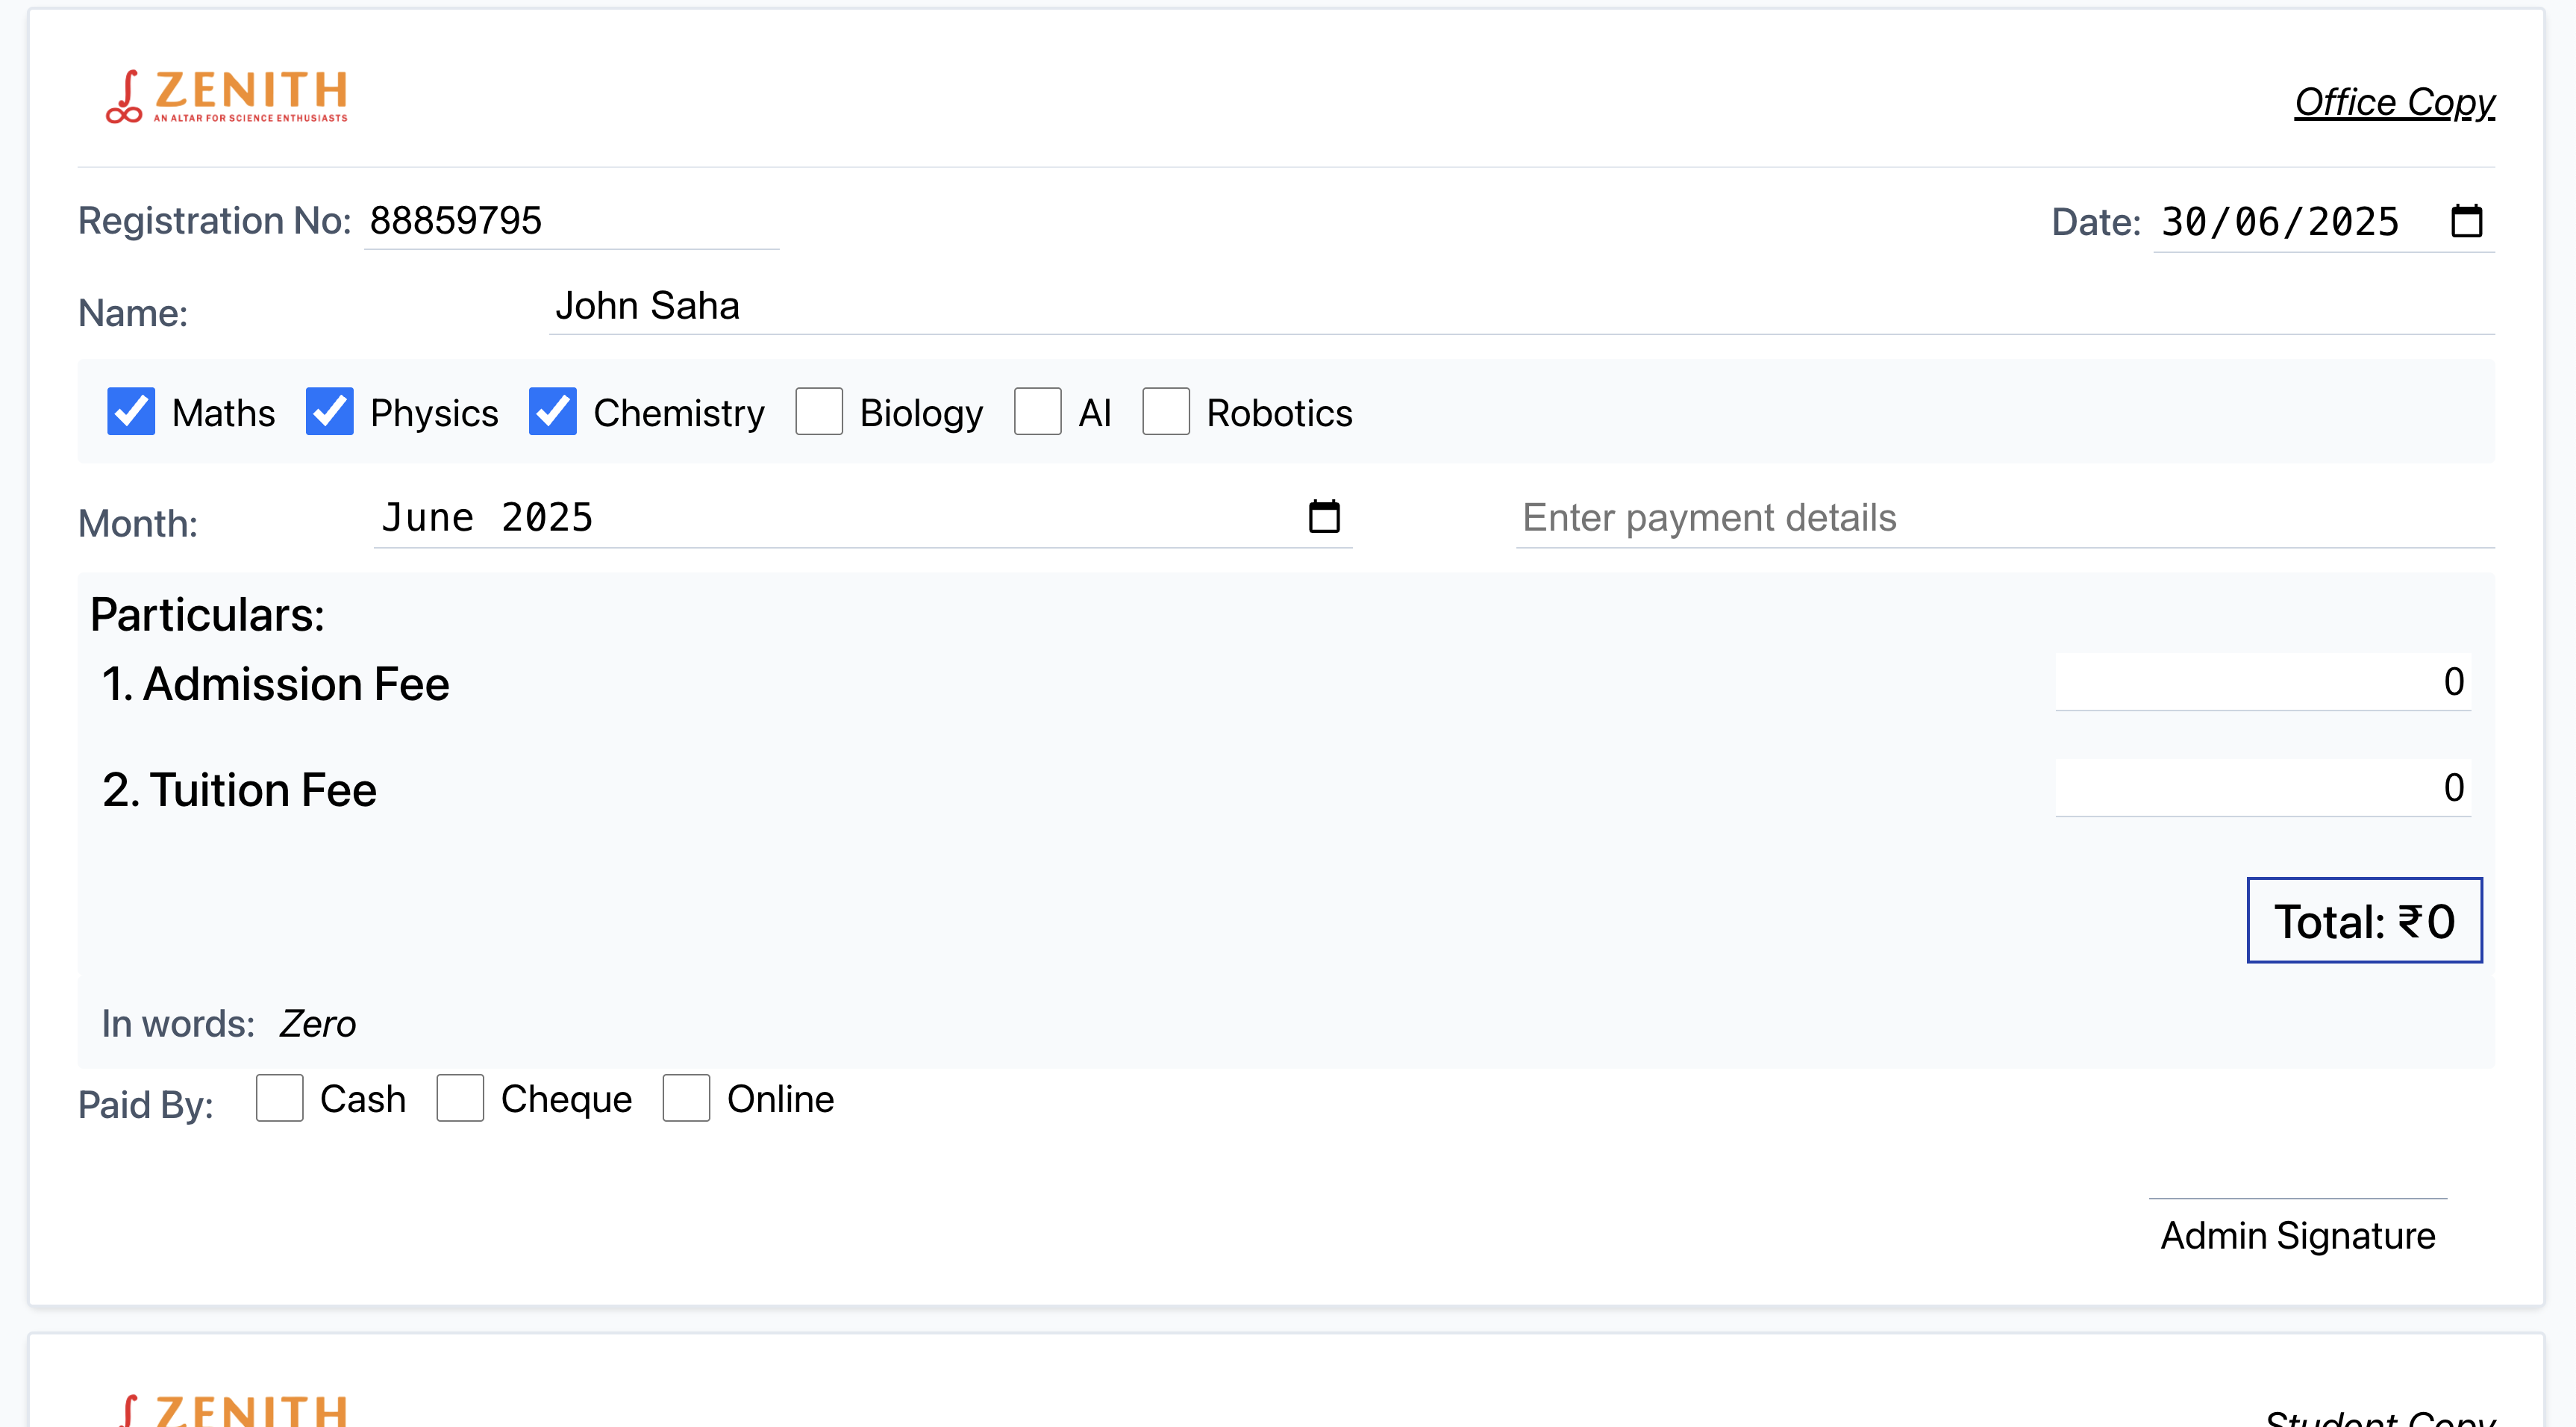Tick the AI subject checkbox
The width and height of the screenshot is (2576, 1427).
[1037, 412]
